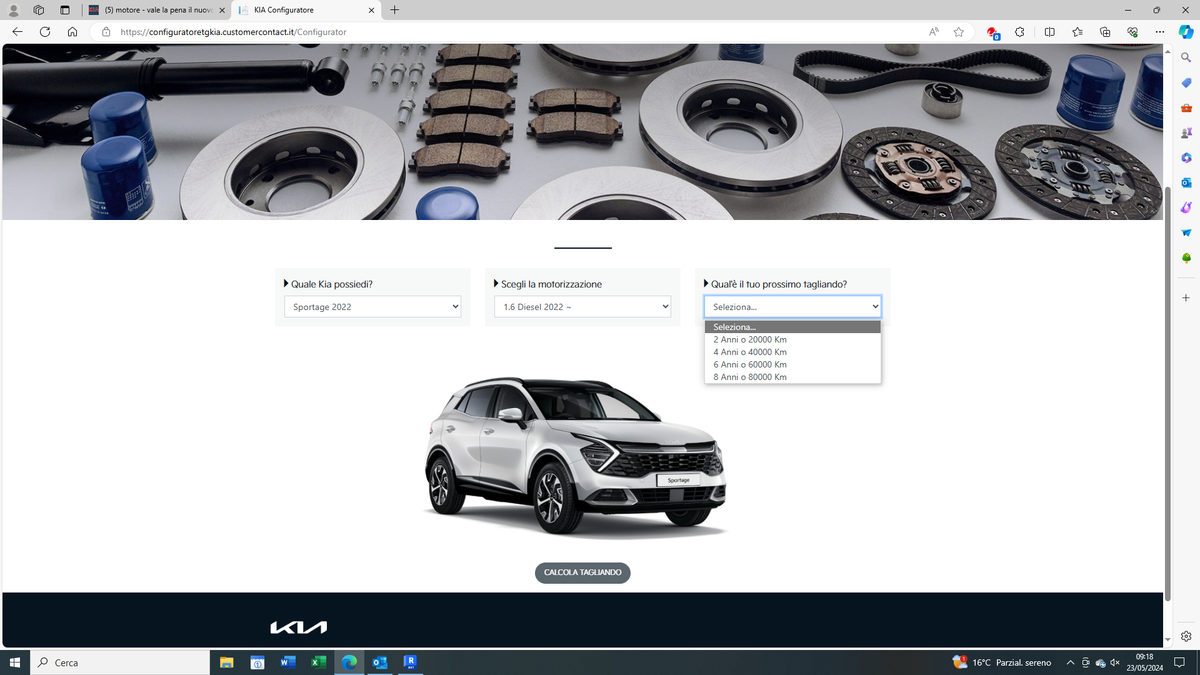Open the 'Quale Kia possiedi?' dropdown
This screenshot has height=675, width=1200.
372,307
